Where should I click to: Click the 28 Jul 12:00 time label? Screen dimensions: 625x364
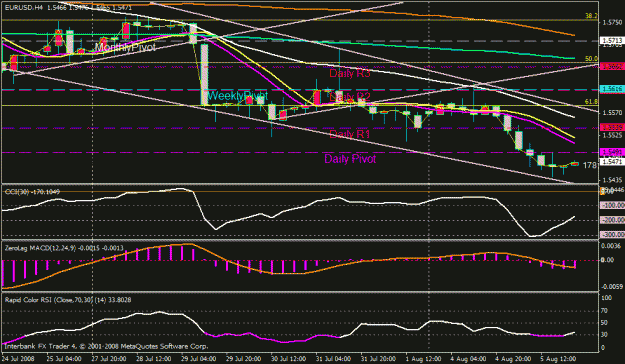(x=154, y=358)
